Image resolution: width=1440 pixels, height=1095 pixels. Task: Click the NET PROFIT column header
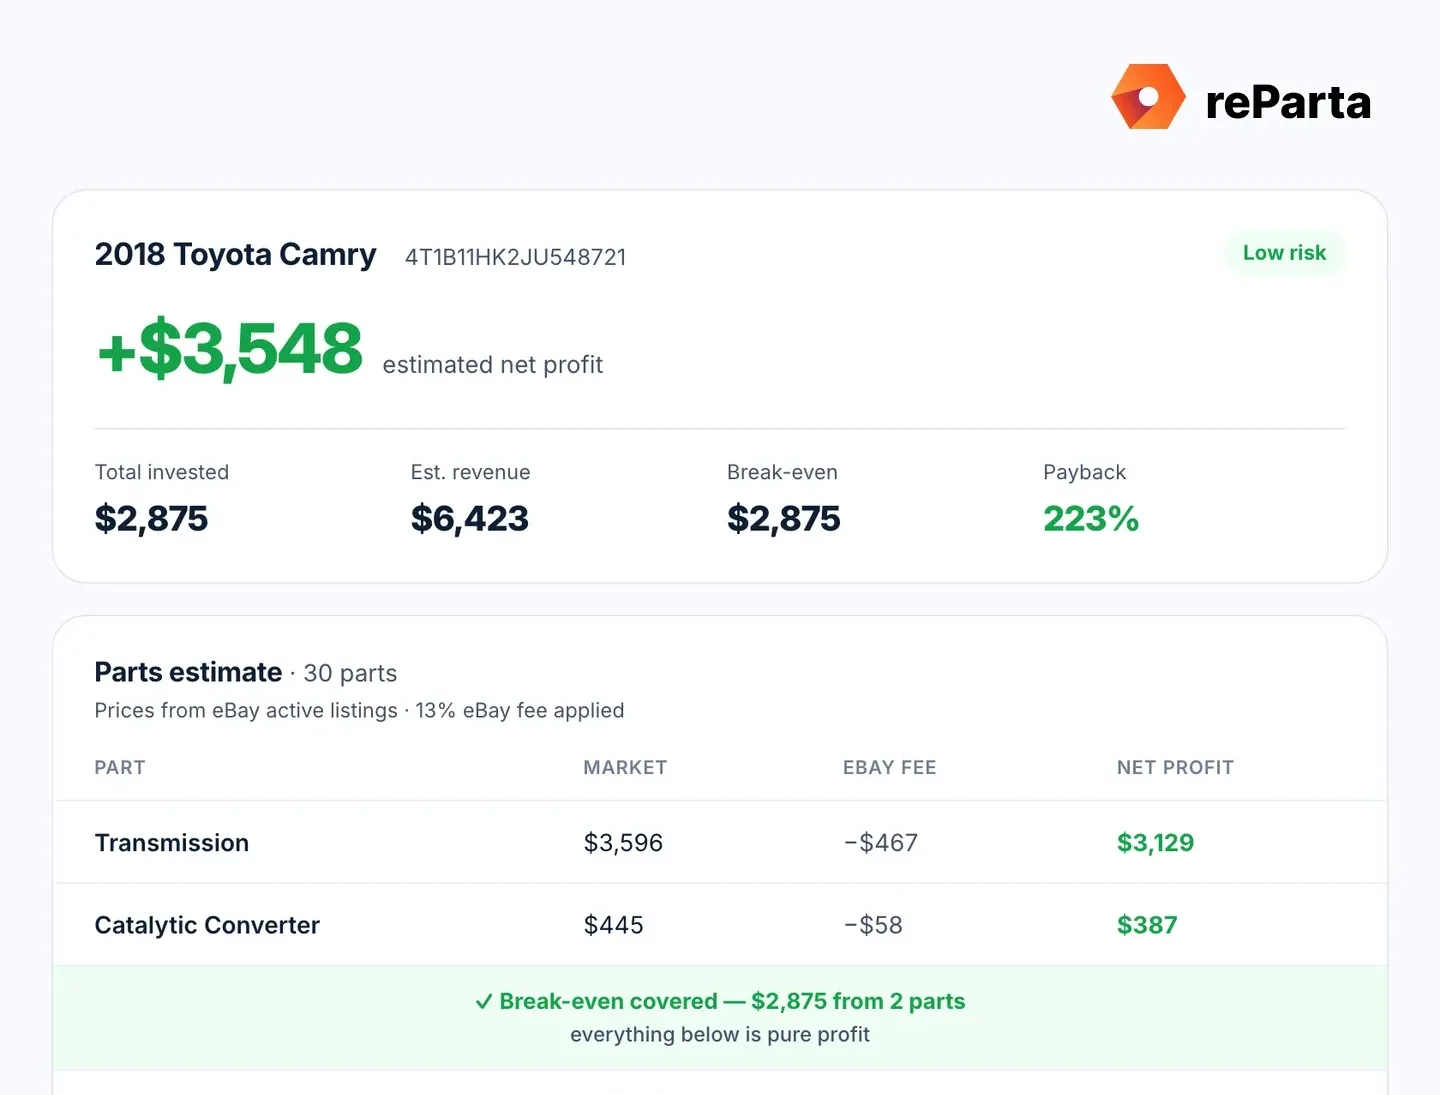pyautogui.click(x=1175, y=767)
